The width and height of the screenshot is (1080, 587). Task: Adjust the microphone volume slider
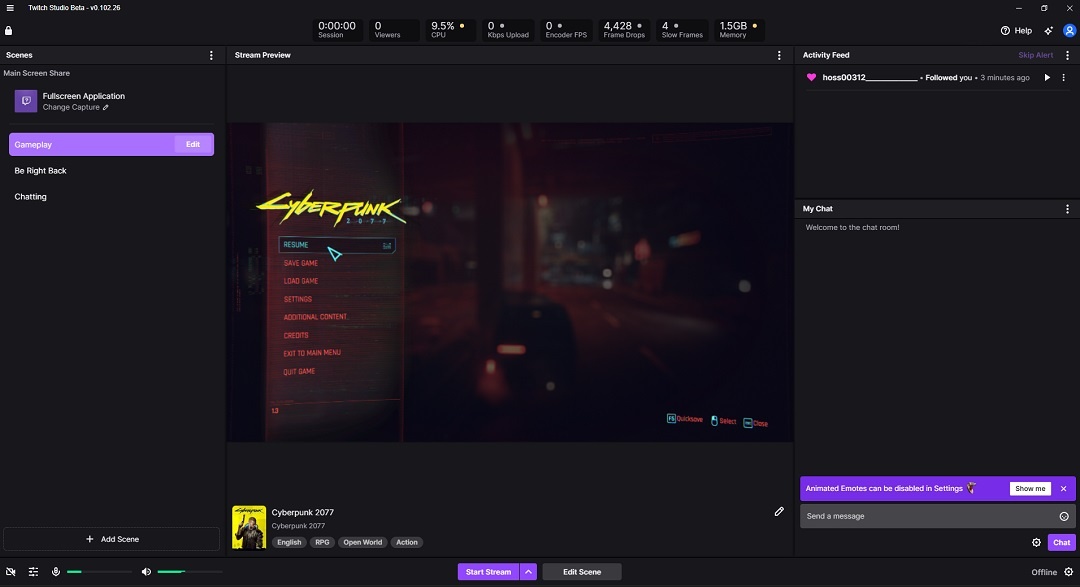(x=99, y=572)
